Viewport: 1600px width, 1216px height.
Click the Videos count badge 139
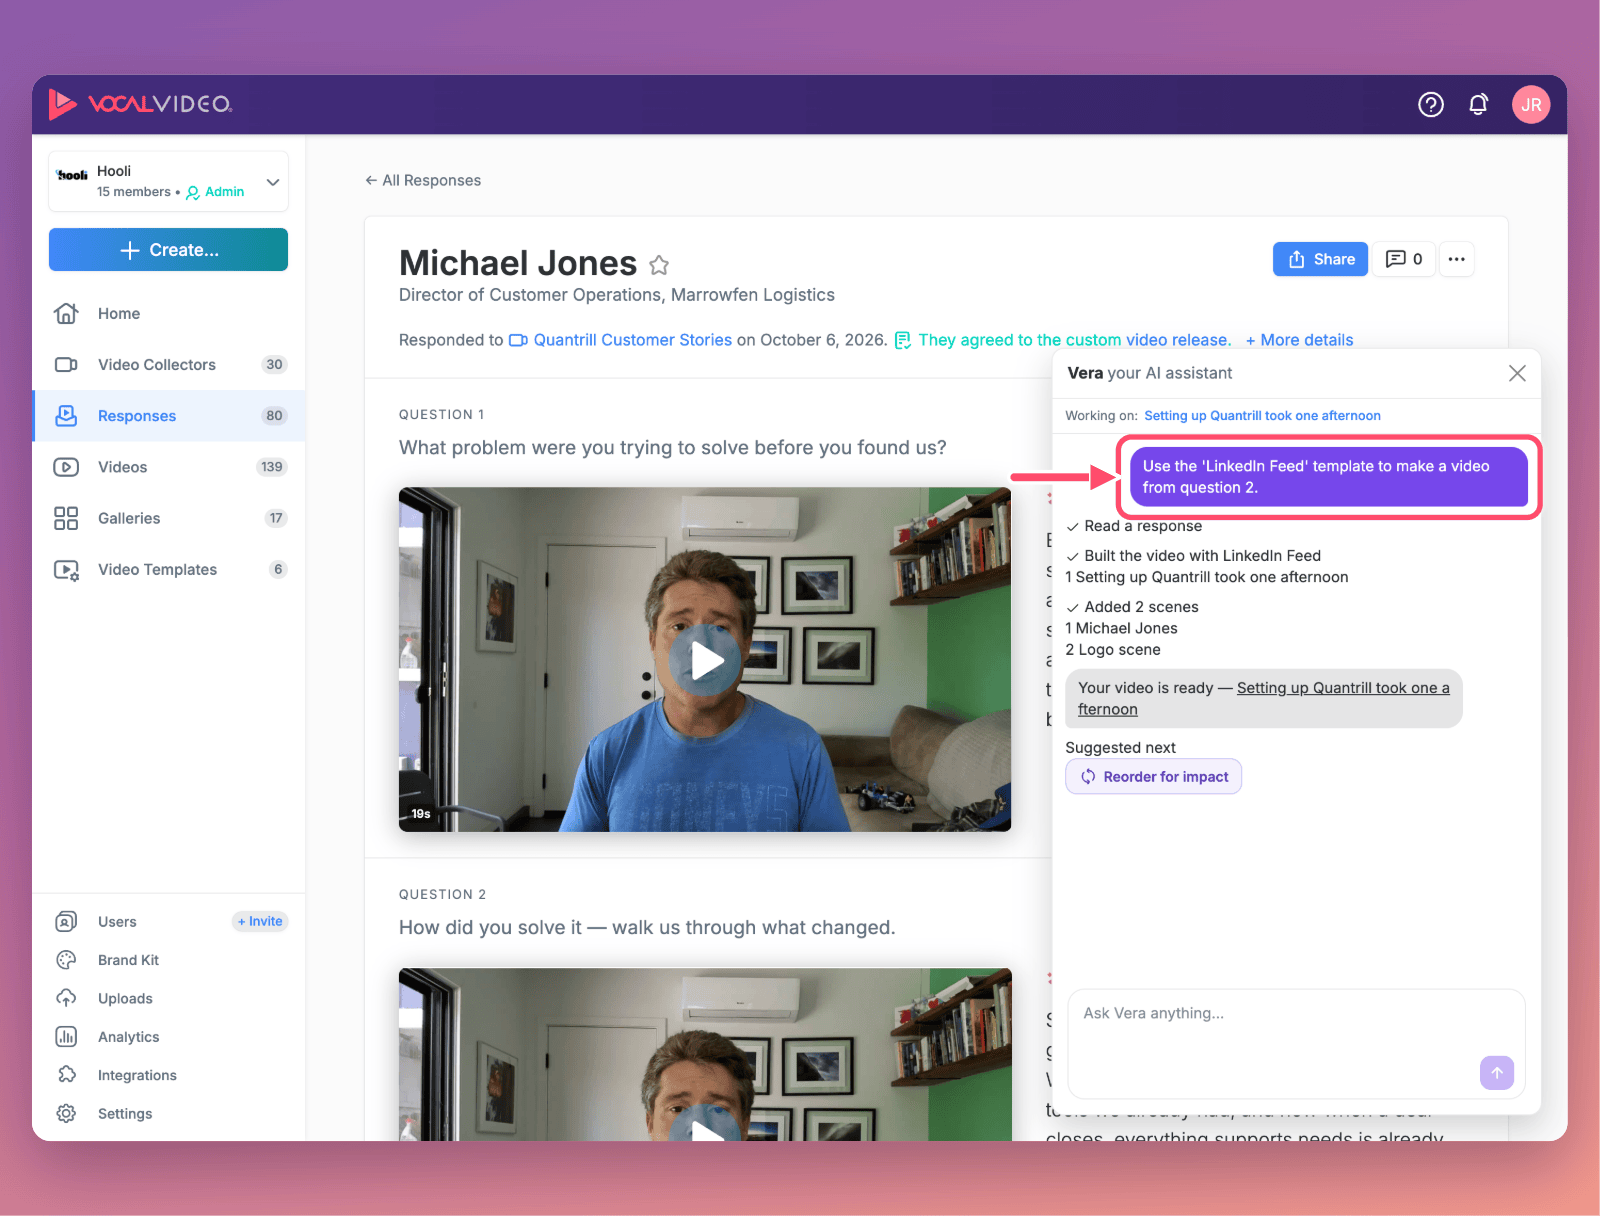(272, 467)
